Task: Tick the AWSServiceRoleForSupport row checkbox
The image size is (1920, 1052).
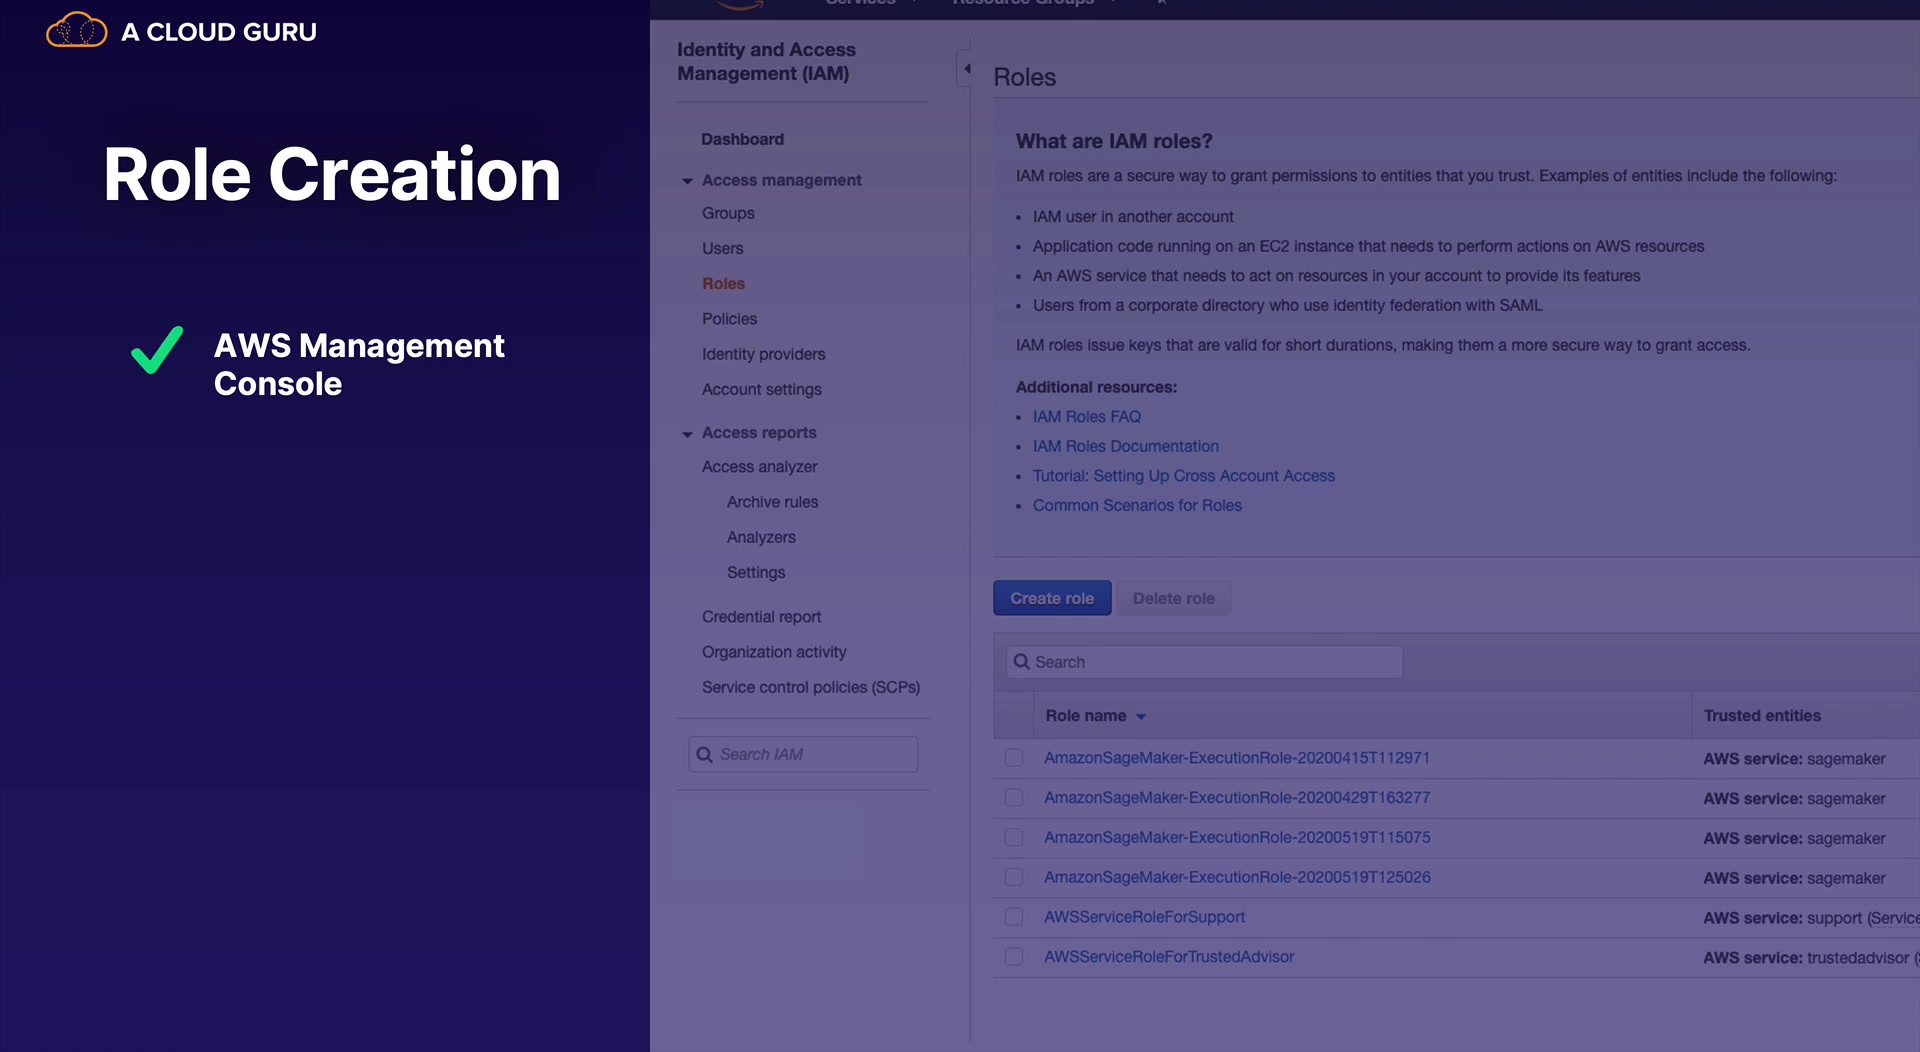Action: (1013, 917)
